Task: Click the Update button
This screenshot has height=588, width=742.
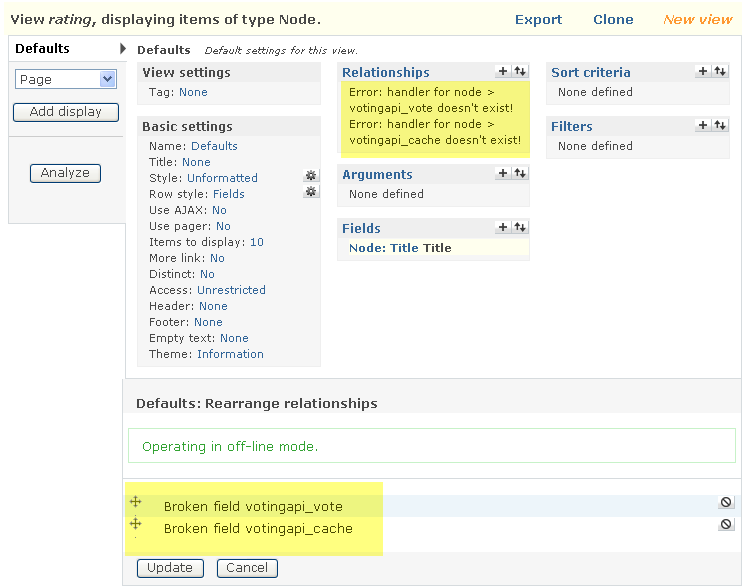Action: point(170,568)
